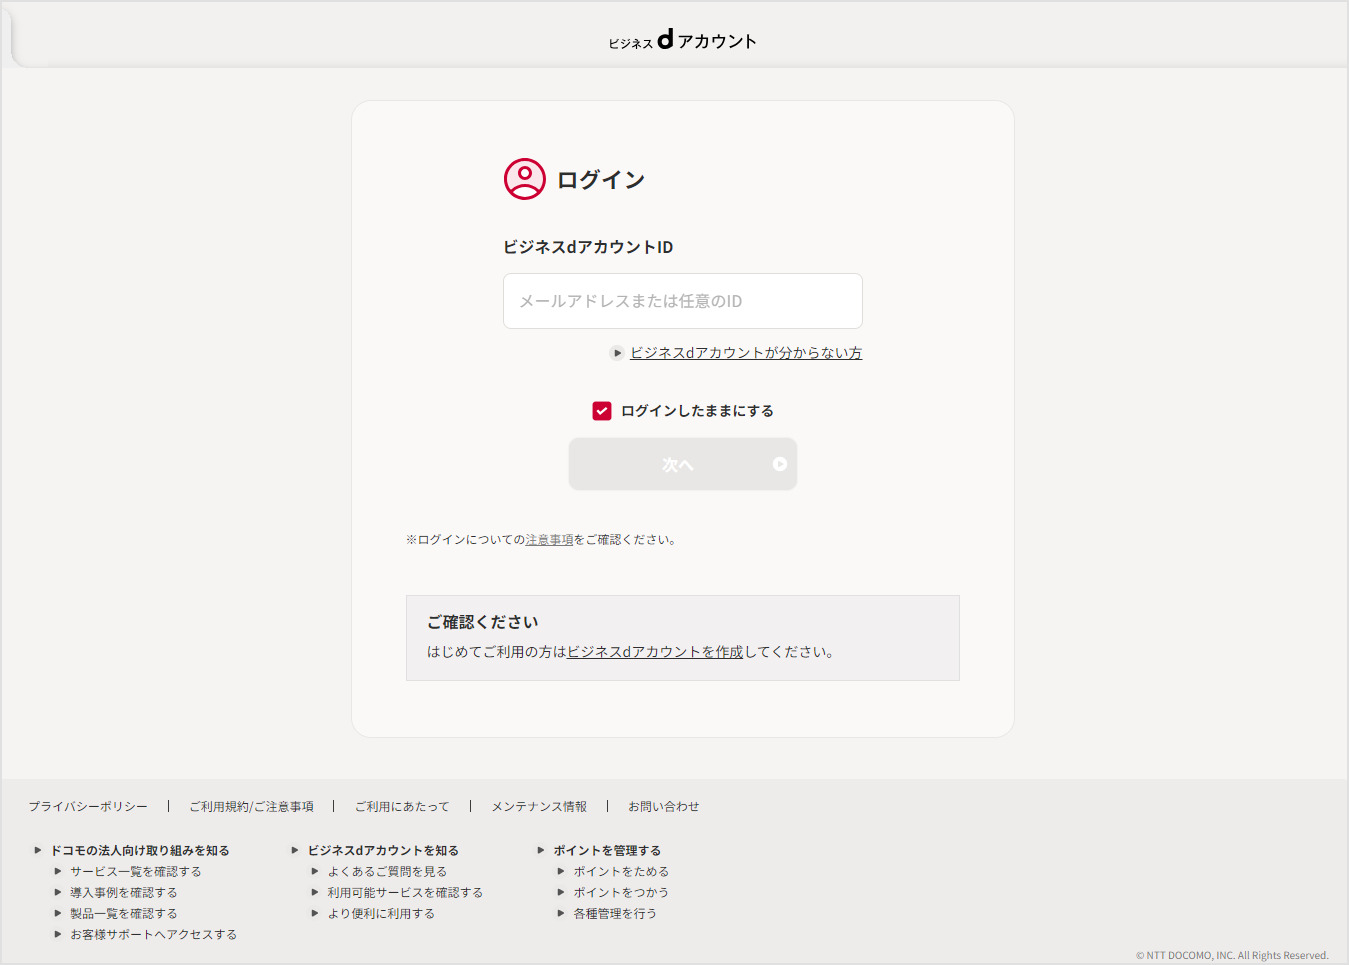Screen dimensions: 1349x965
Task: Click ビジネスdアカウントを知る footer heading
Action: coord(383,851)
